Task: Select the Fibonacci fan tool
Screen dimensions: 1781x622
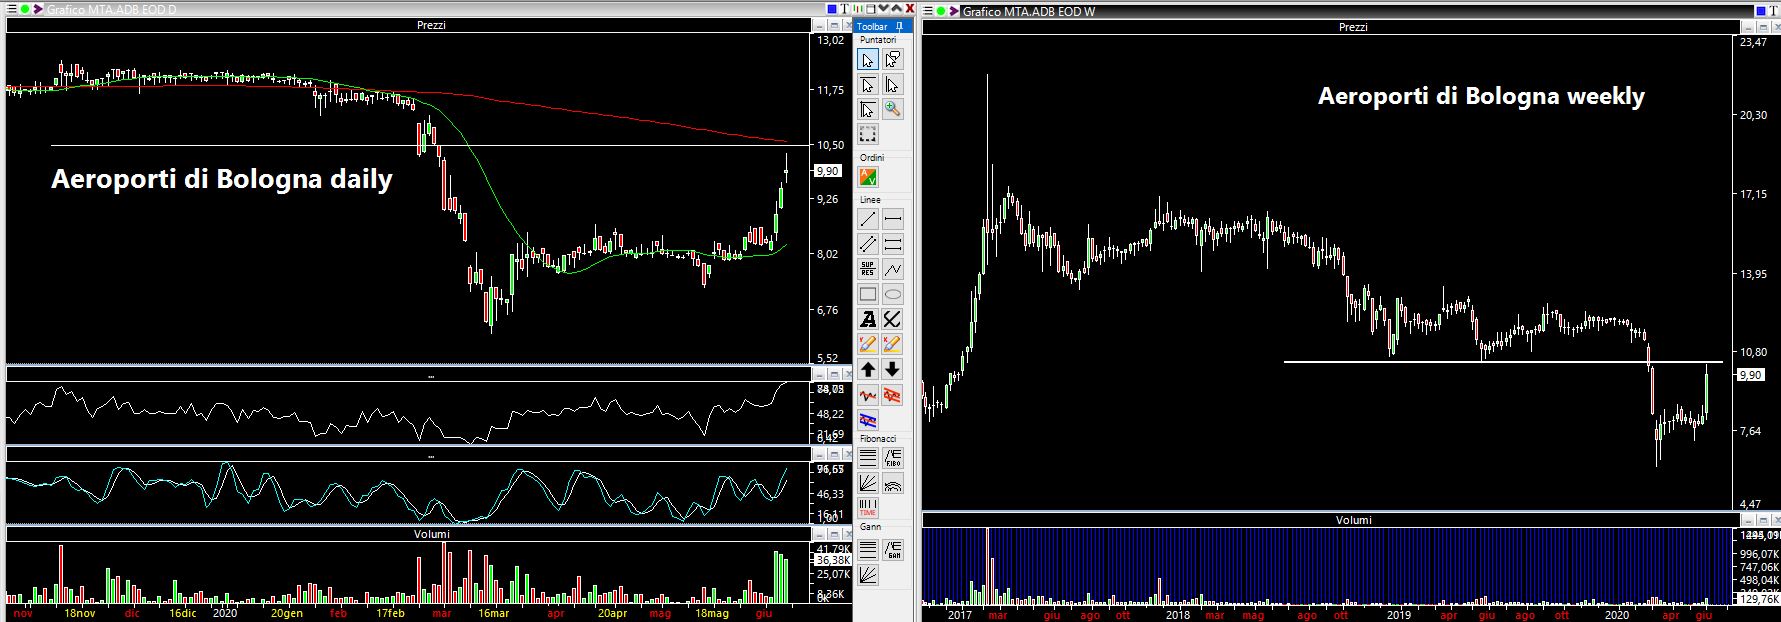Action: pyautogui.click(x=868, y=483)
